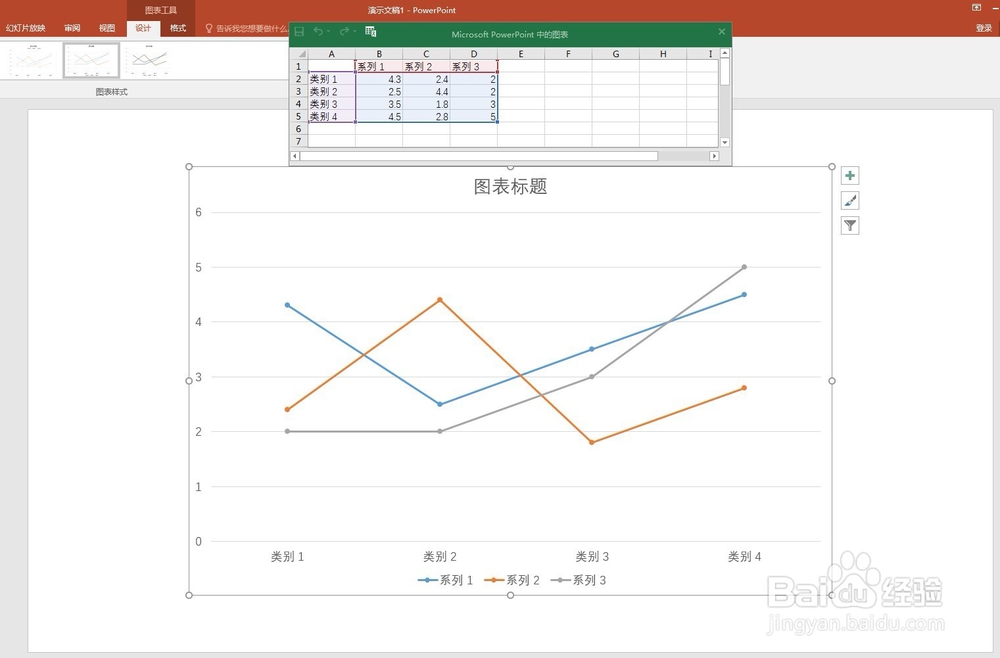The height and width of the screenshot is (658, 1000).
Task: Click the data sheet vertical scrollbar thumb
Action: click(x=724, y=72)
